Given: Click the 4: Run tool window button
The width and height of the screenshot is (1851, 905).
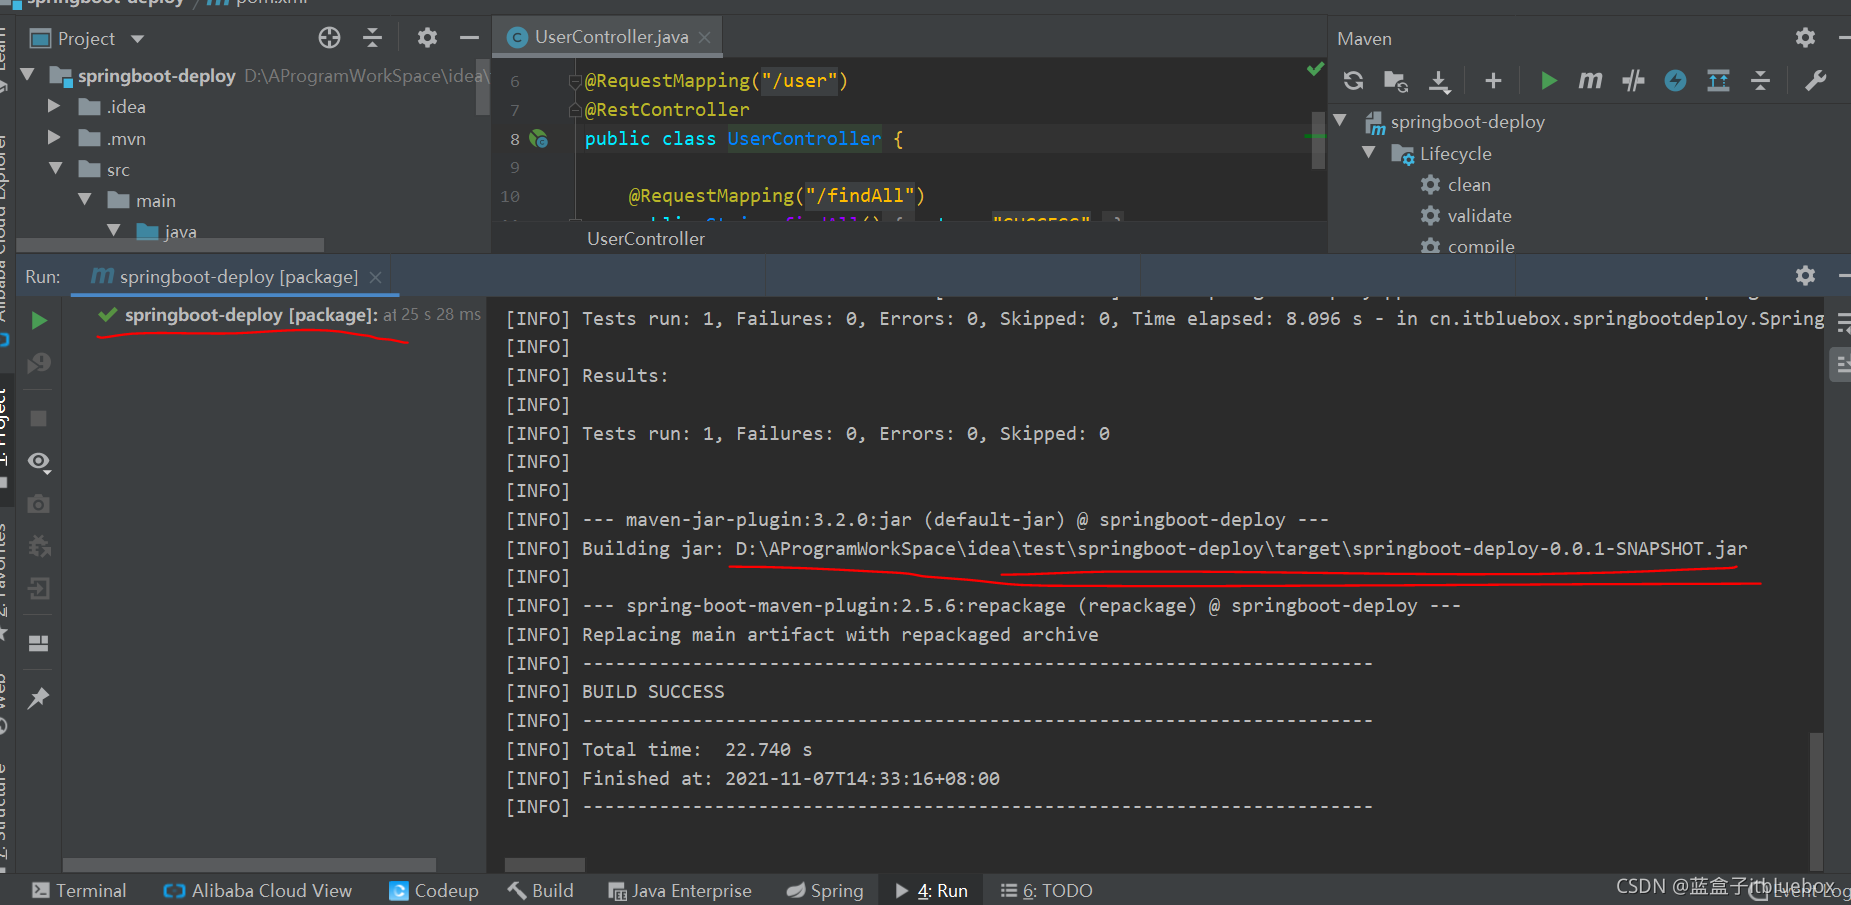Looking at the screenshot, I should pos(932,890).
